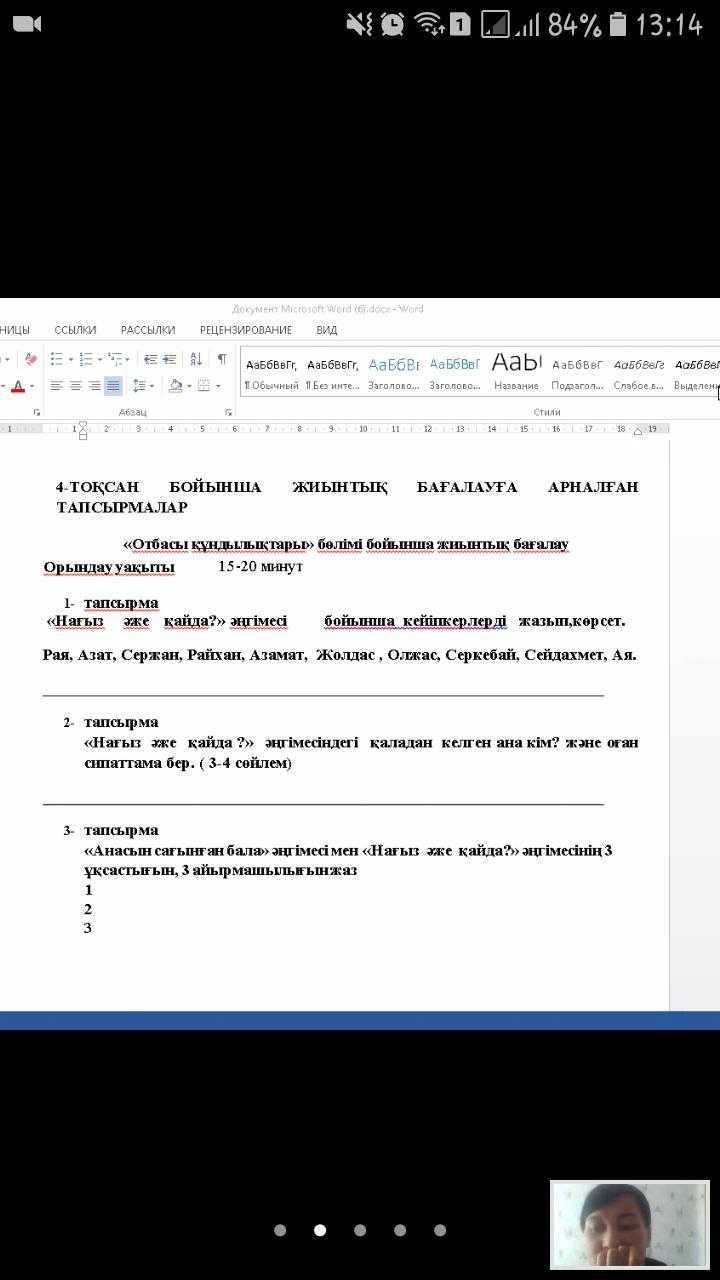Align the text to the right

click(x=94, y=386)
